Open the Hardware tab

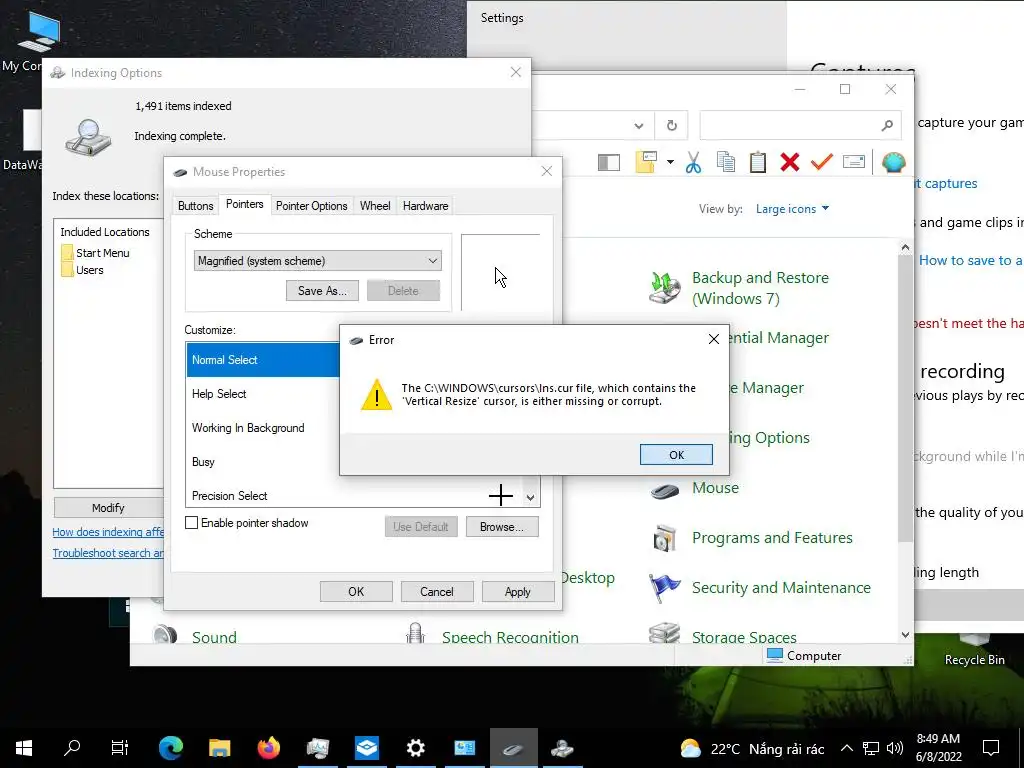[425, 206]
